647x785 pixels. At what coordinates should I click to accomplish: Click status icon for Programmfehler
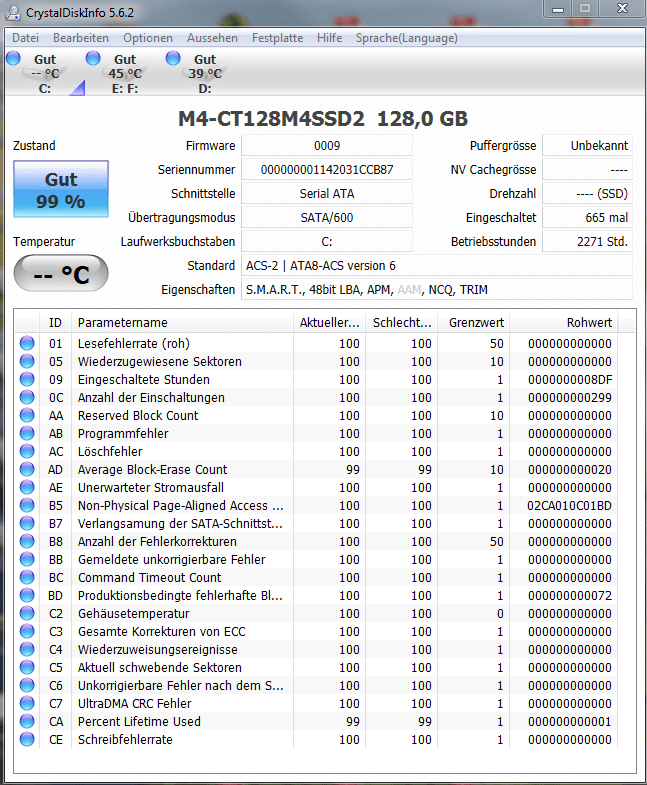pos(27,434)
